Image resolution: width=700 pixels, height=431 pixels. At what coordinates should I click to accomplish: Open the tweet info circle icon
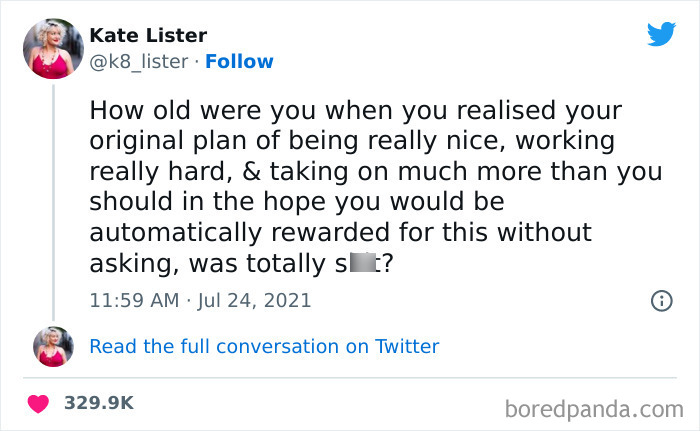click(x=661, y=300)
